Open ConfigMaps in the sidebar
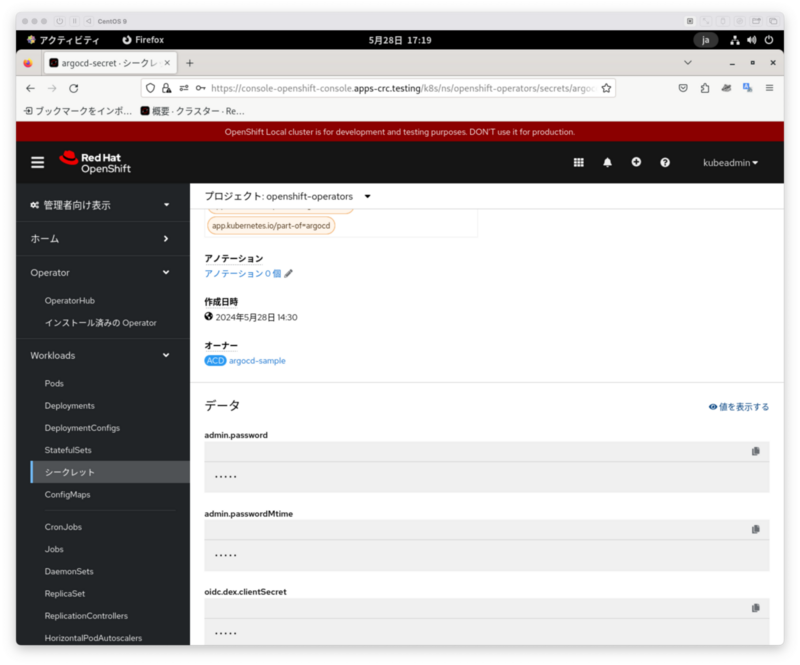Viewport: 800px width, 665px height. point(67,495)
